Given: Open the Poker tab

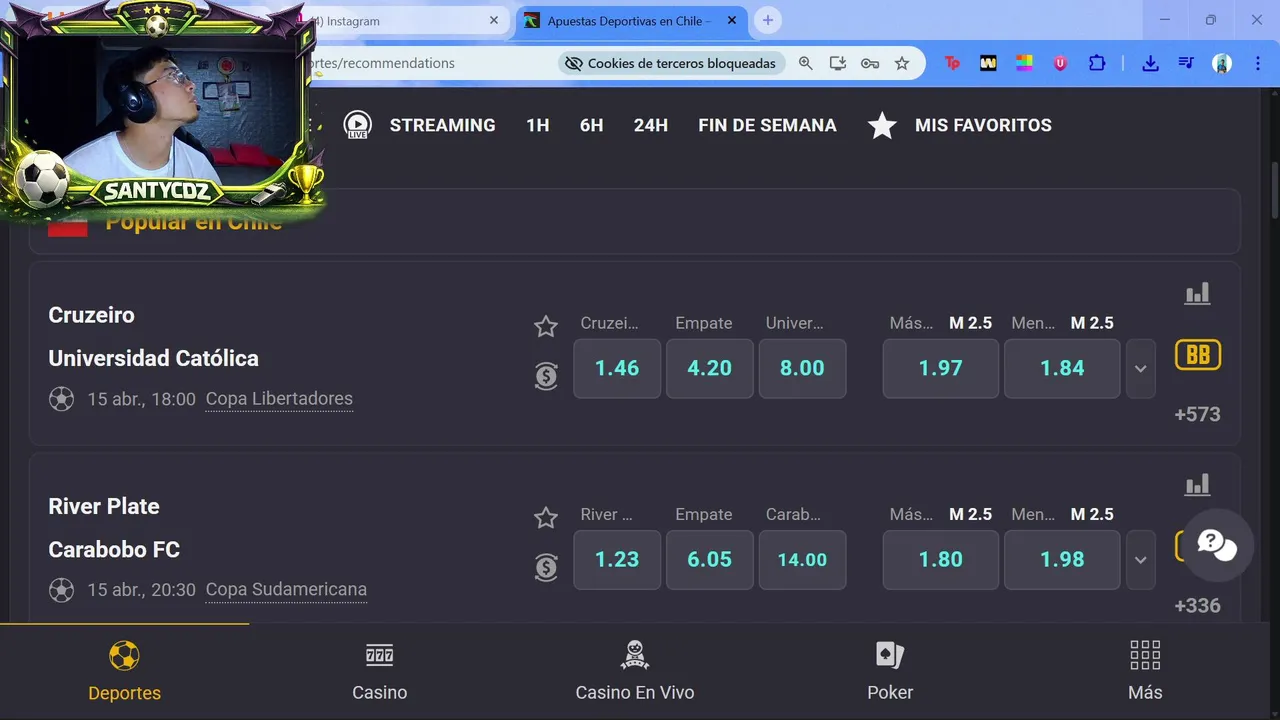Looking at the screenshot, I should pyautogui.click(x=890, y=672).
